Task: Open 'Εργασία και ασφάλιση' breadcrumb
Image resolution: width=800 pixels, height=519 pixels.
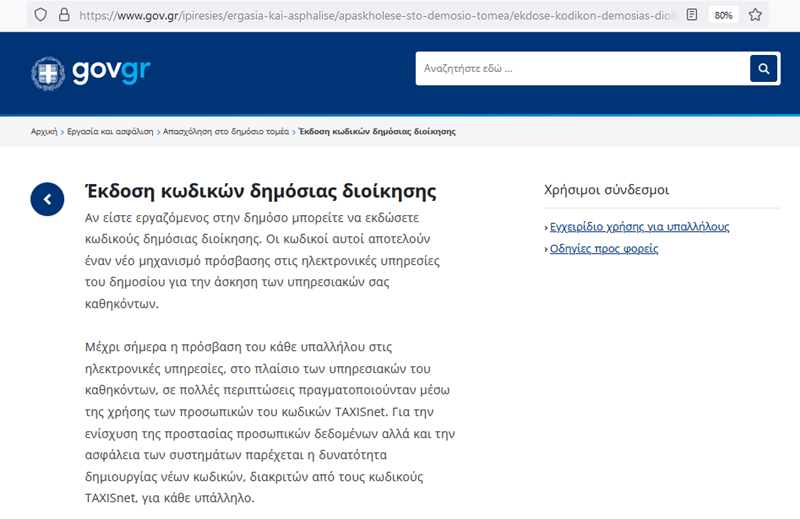Action: tap(110, 132)
